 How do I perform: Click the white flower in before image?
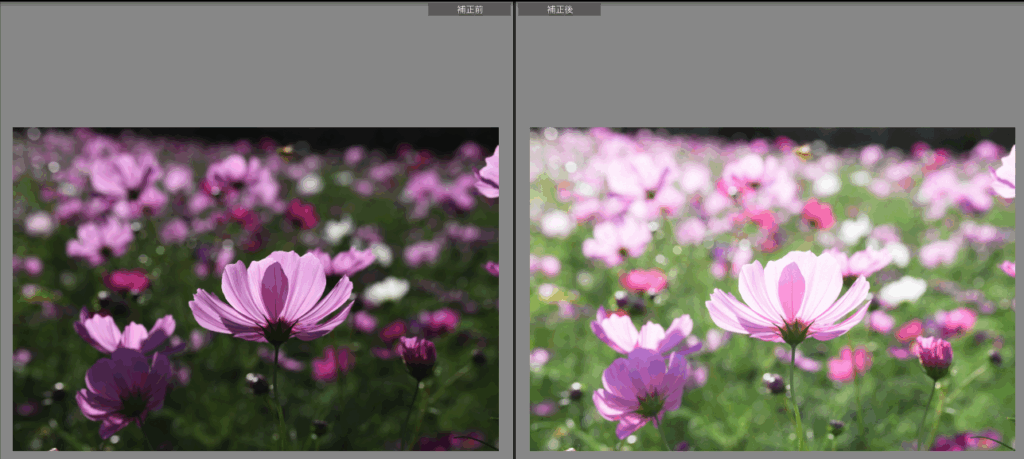(387, 290)
